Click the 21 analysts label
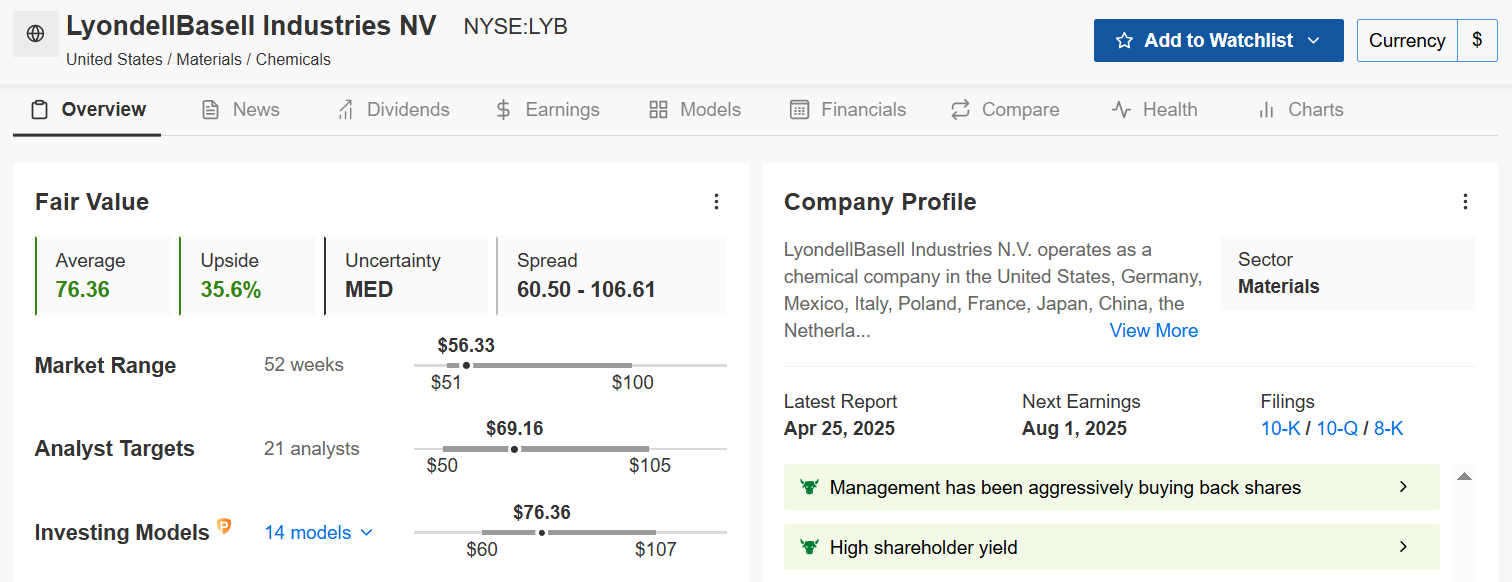This screenshot has width=1512, height=582. tap(312, 449)
